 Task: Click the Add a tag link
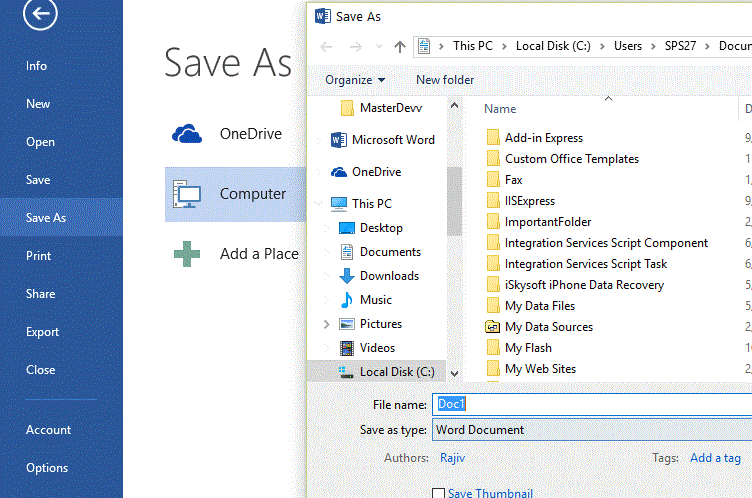pos(715,458)
